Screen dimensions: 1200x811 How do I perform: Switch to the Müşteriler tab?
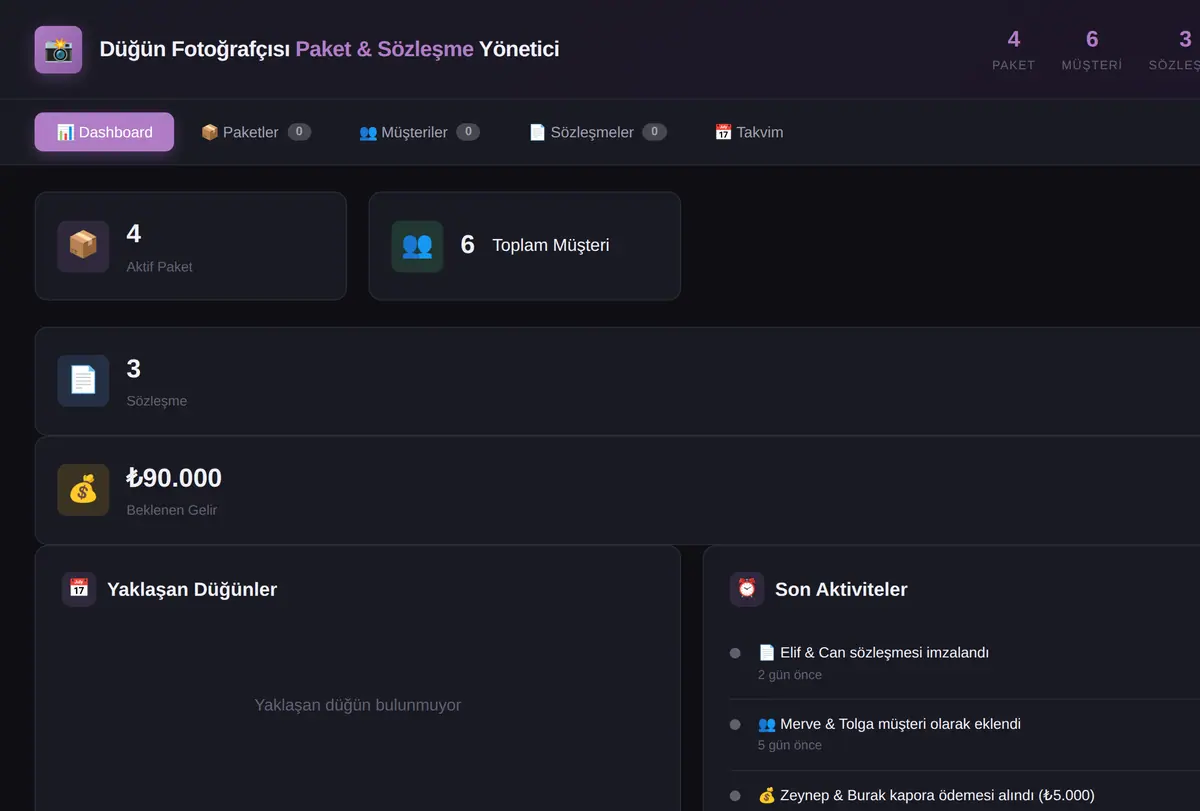(x=419, y=132)
